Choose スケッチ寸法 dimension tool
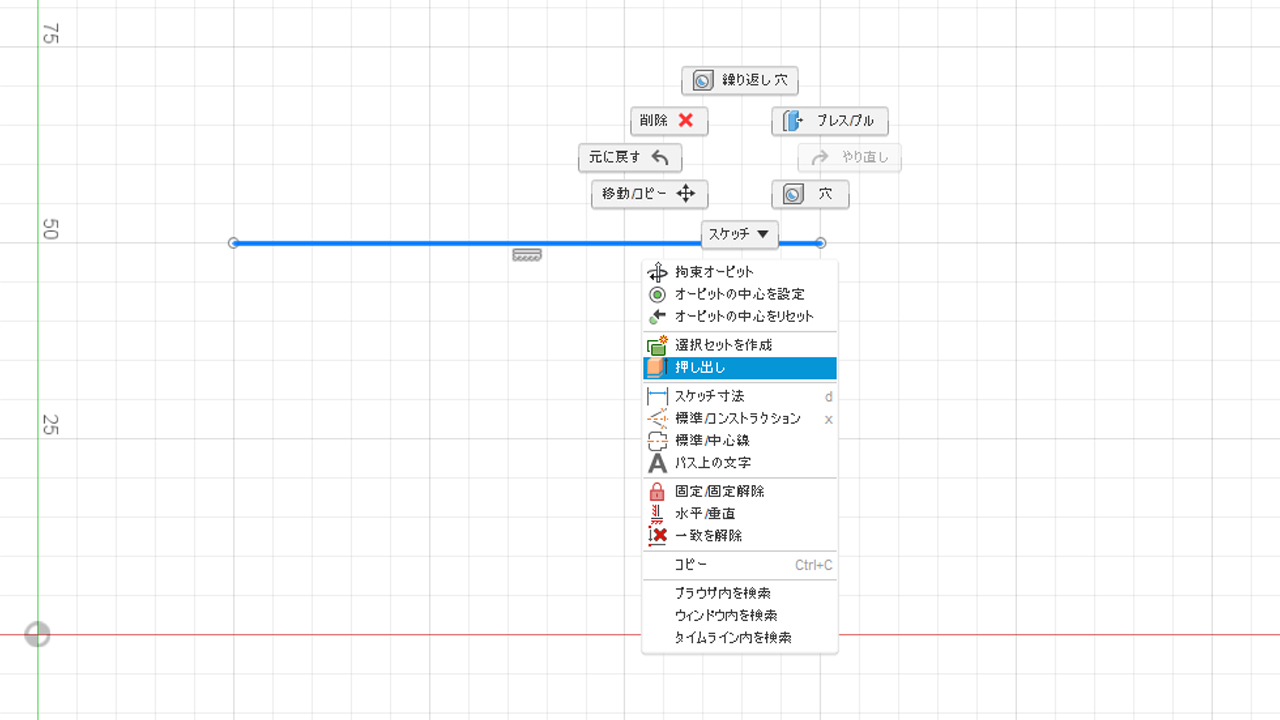This screenshot has height=720, width=1280. point(709,396)
